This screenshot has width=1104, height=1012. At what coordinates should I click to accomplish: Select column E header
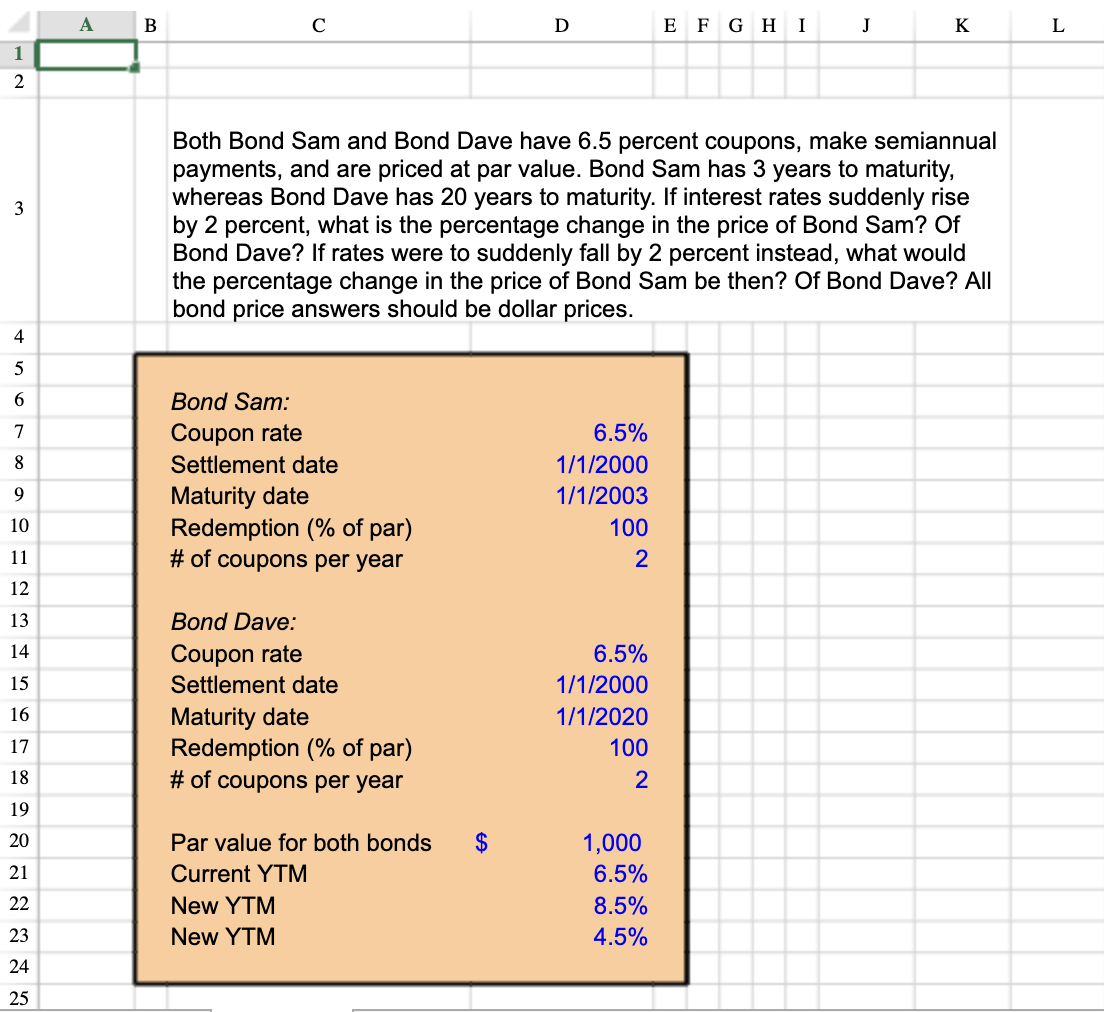coord(670,25)
